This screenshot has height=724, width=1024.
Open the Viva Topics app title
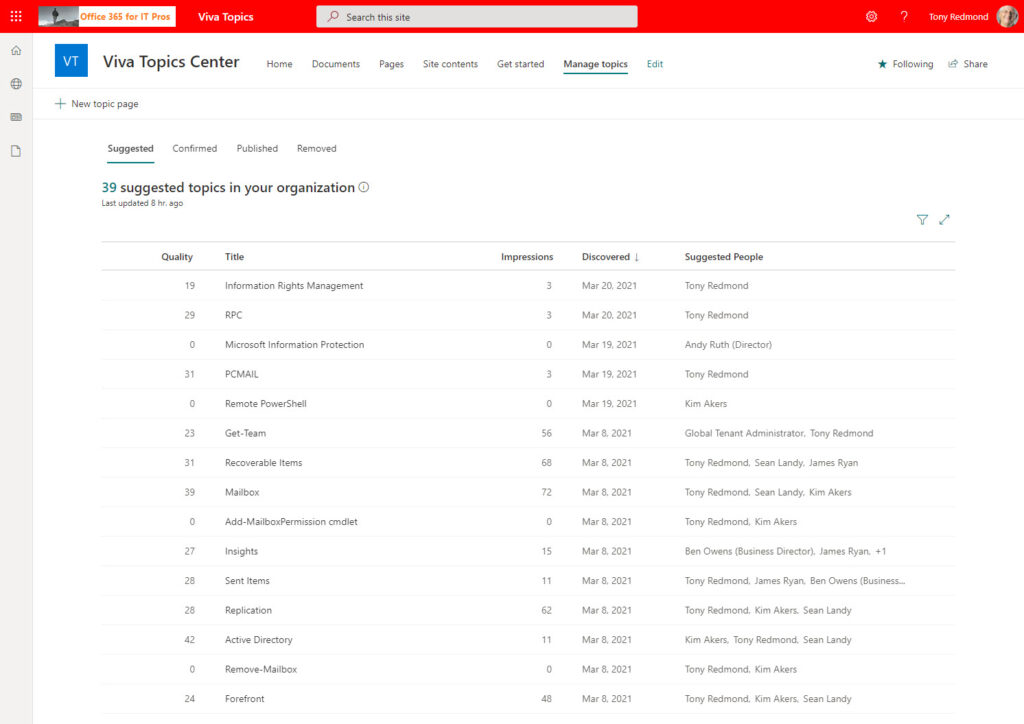tap(225, 17)
